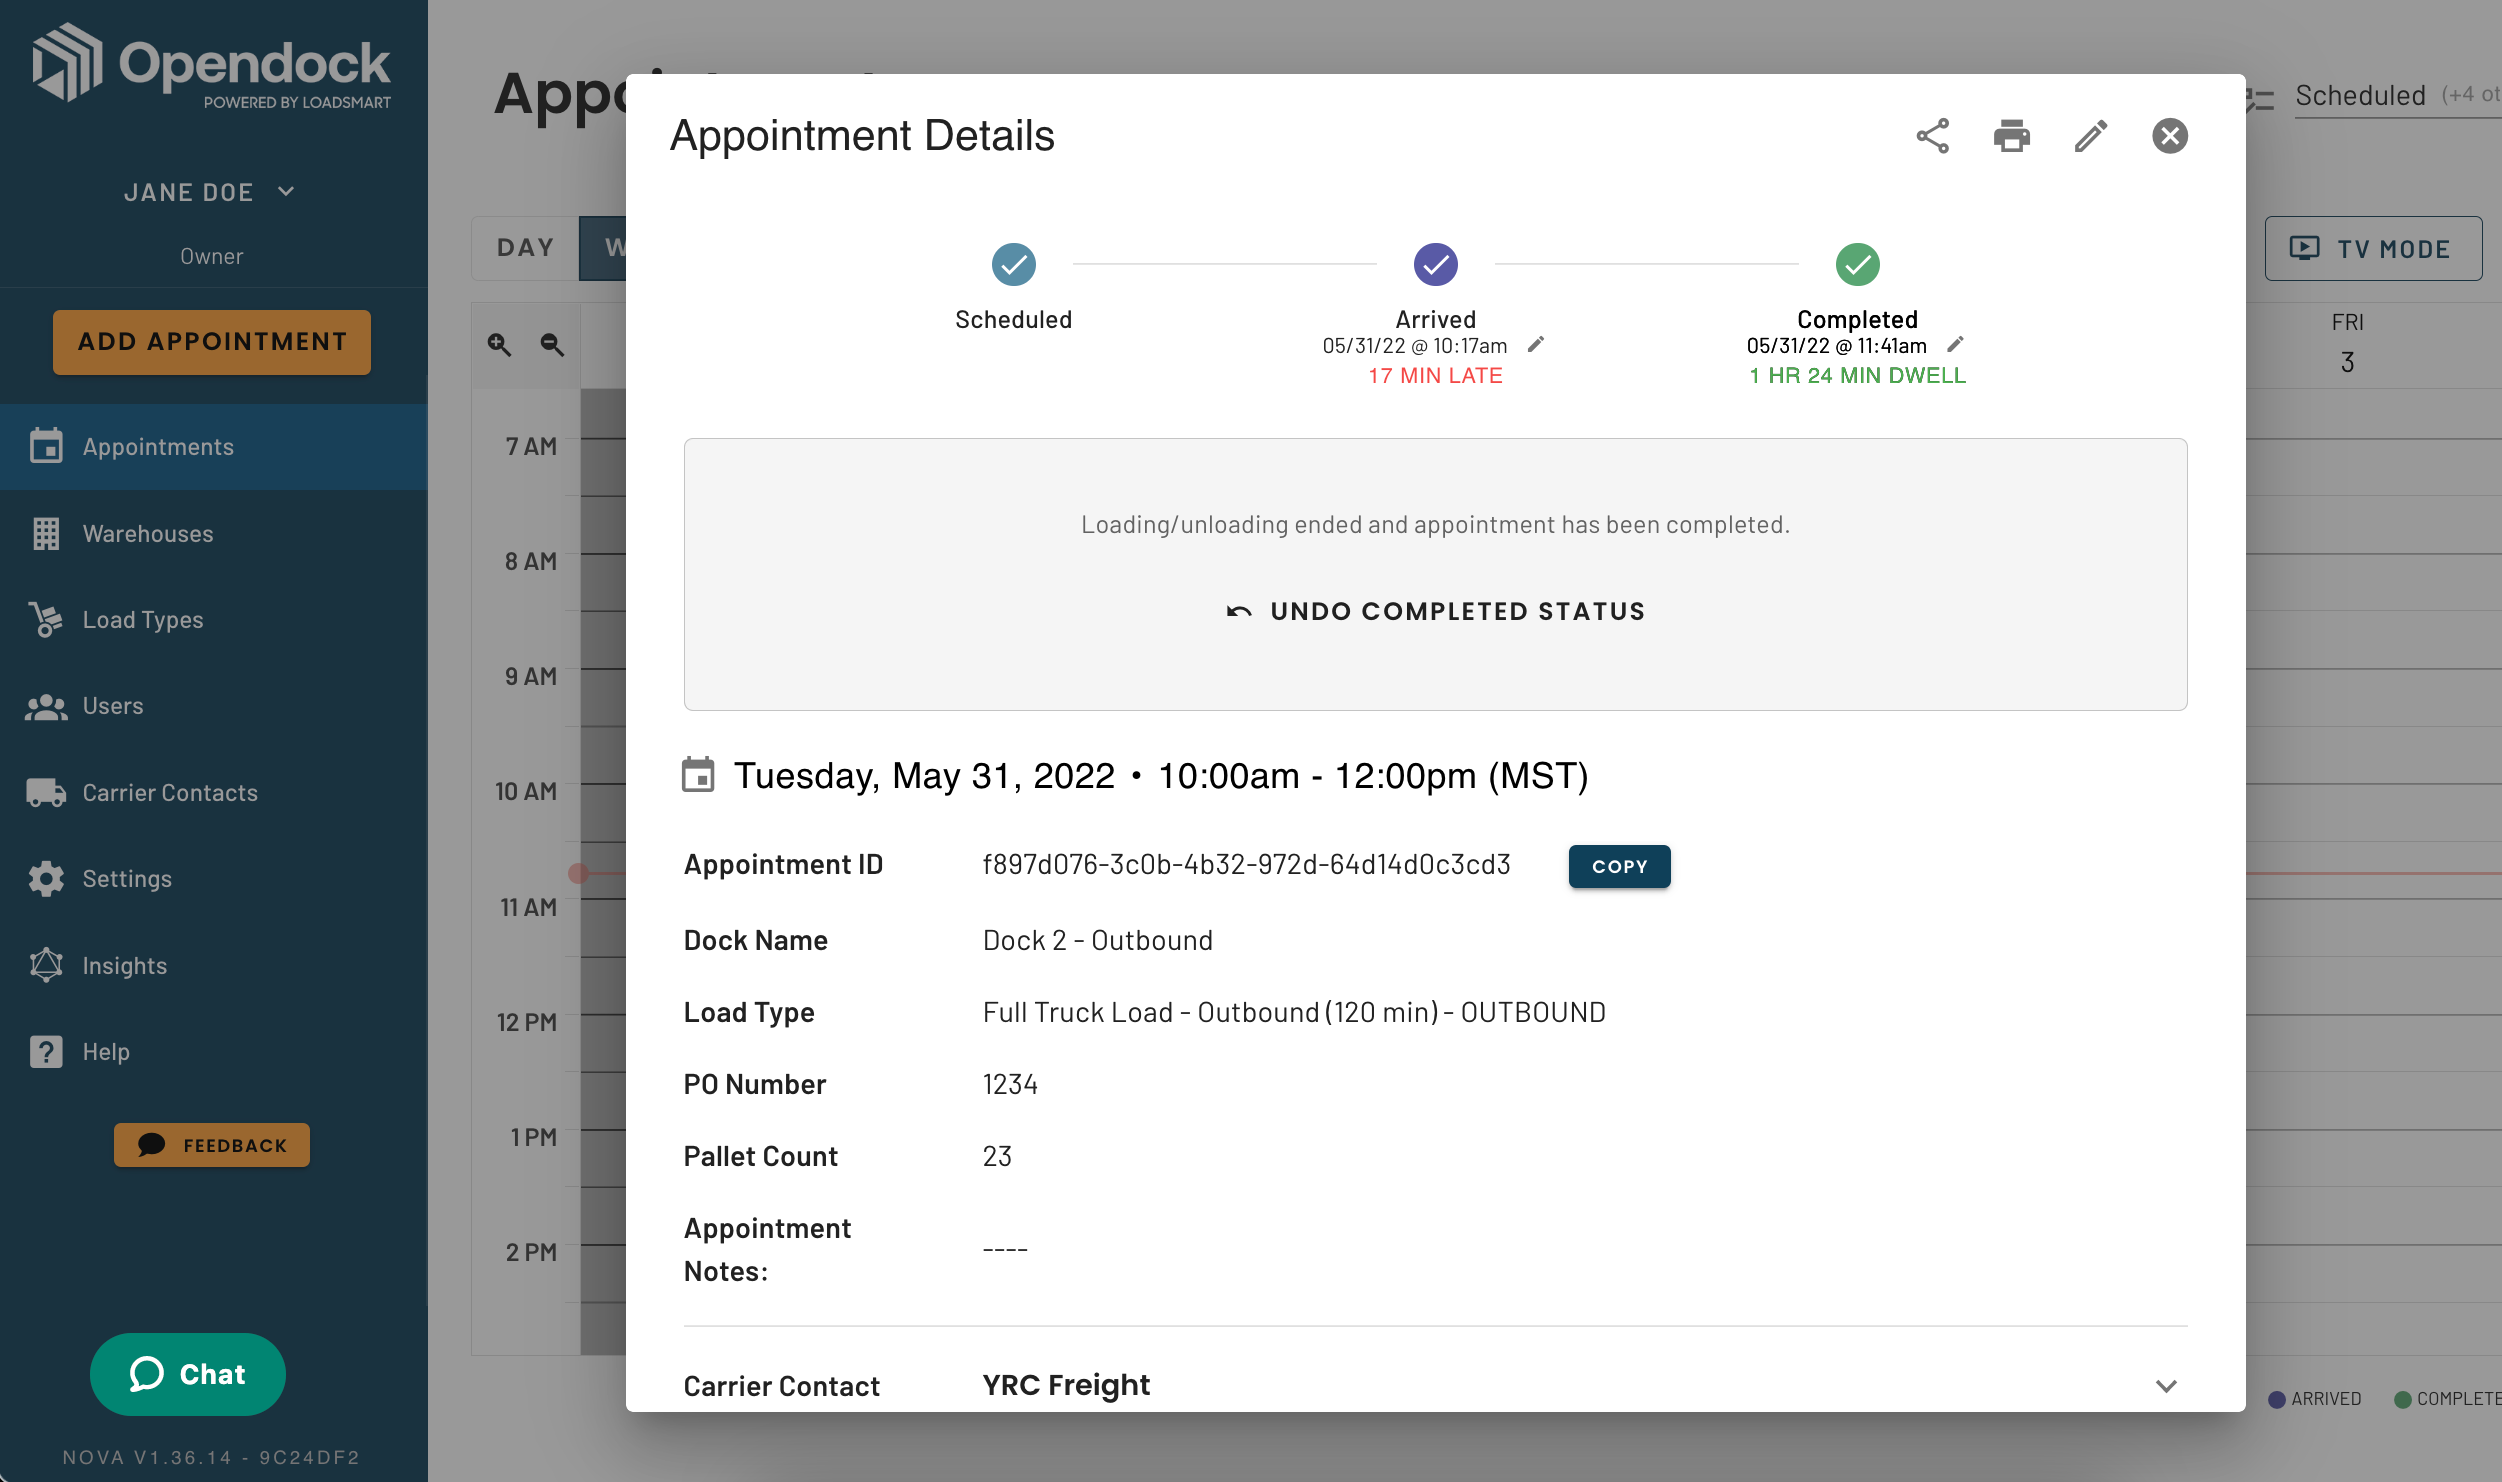
Task: Click the zoom out magnifier icon
Action: 552,345
